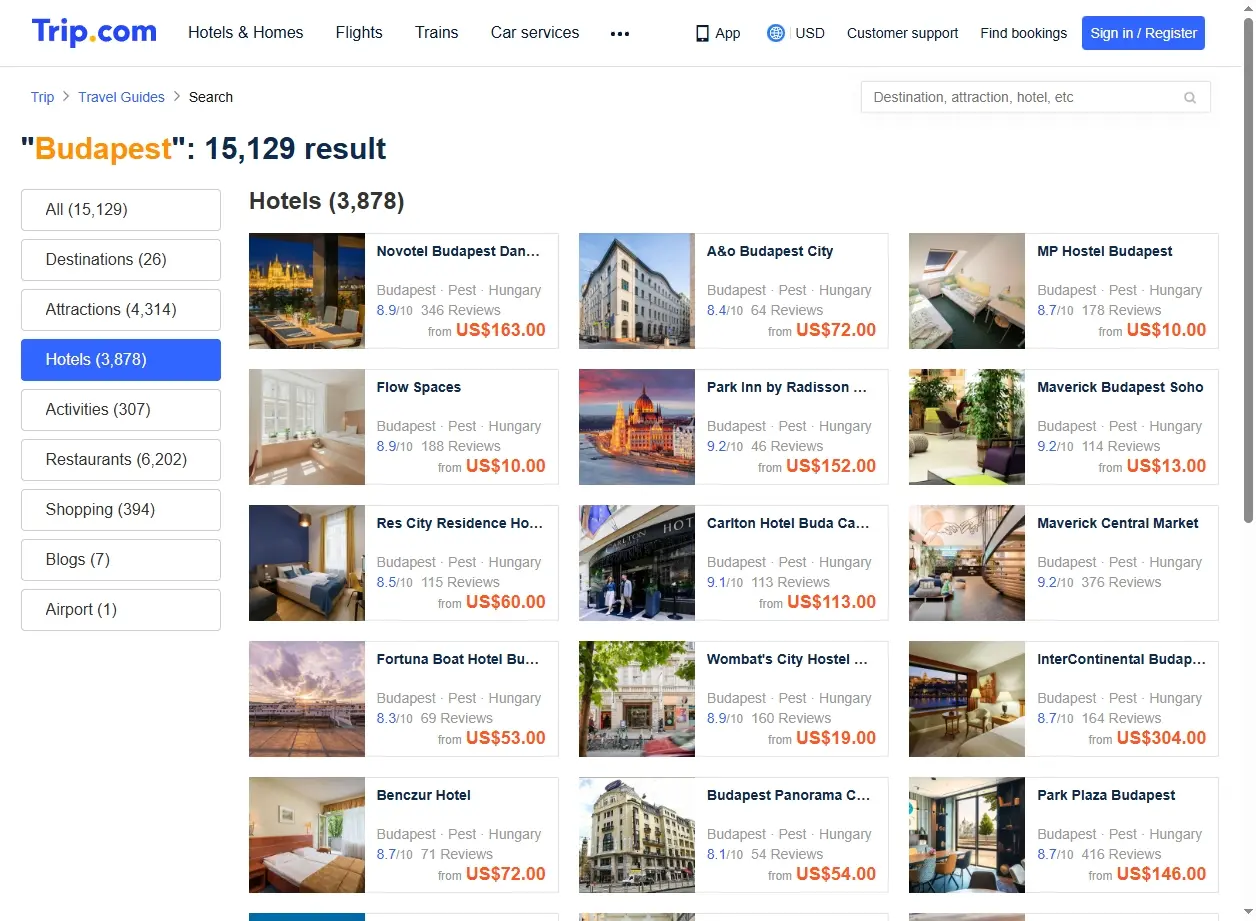Click 416 Reviews on Park Plaza

click(x=1121, y=854)
